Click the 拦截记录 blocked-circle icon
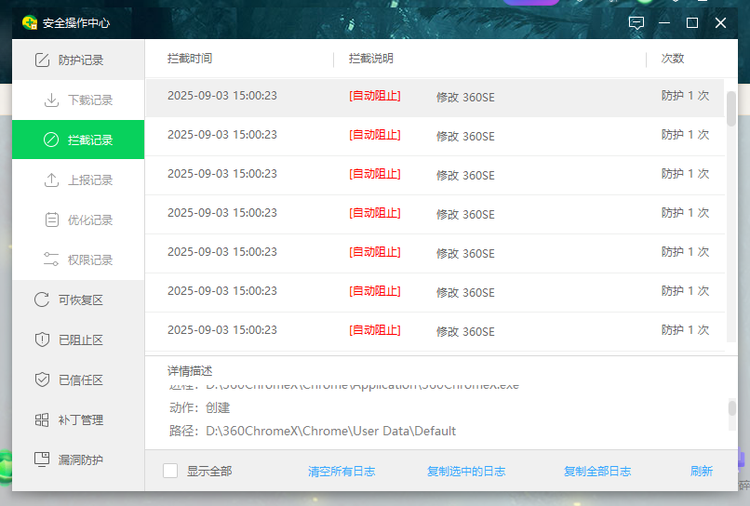Image resolution: width=750 pixels, height=506 pixels. point(51,140)
